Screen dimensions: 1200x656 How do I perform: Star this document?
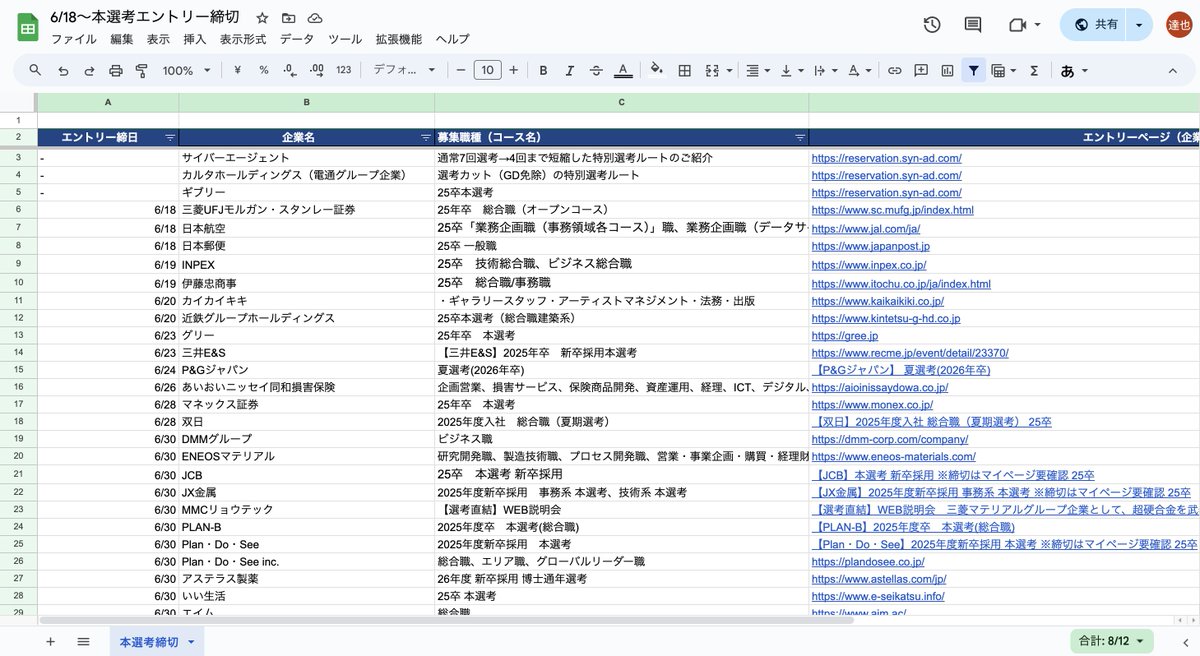click(262, 18)
